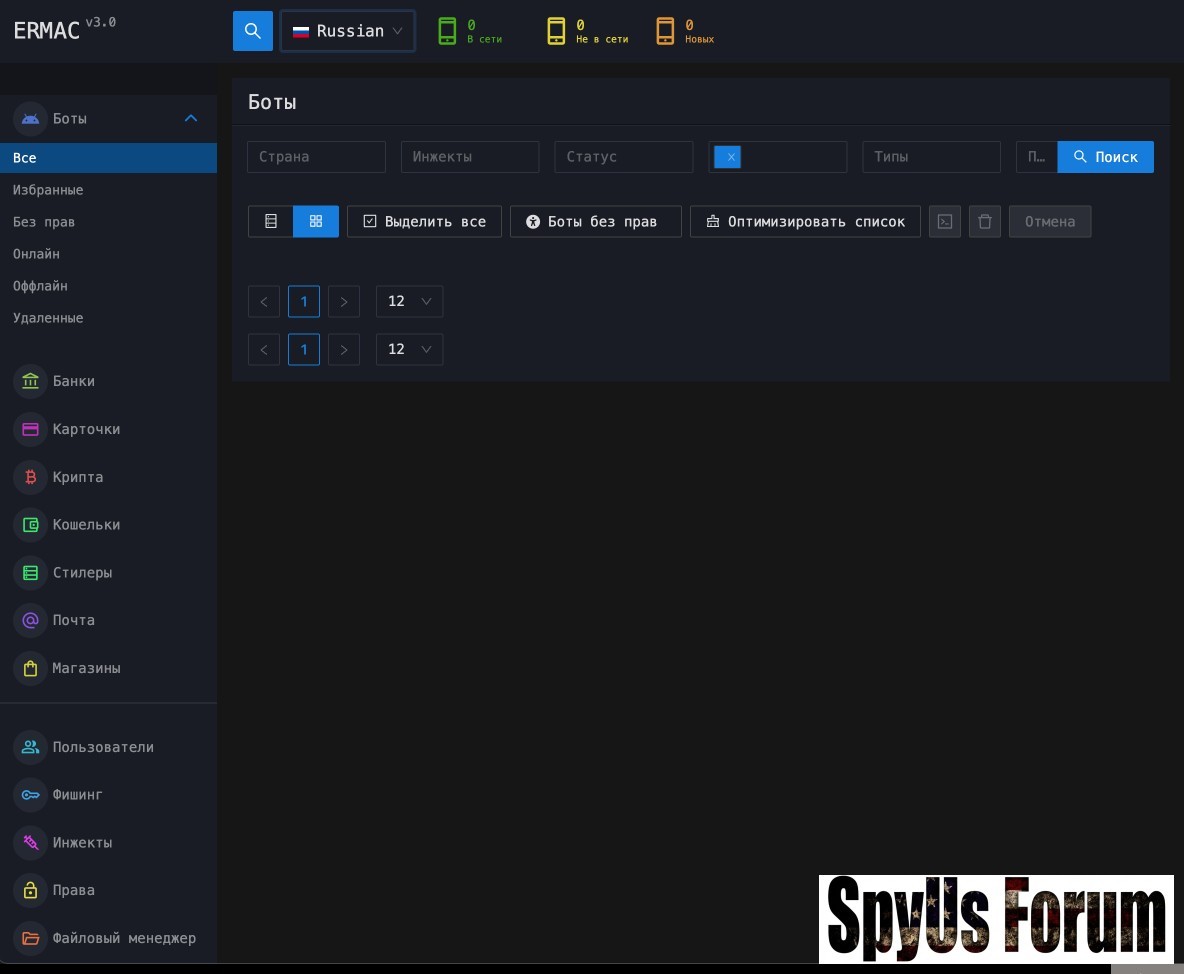Toggle the Выделить все checkbox button

424,221
